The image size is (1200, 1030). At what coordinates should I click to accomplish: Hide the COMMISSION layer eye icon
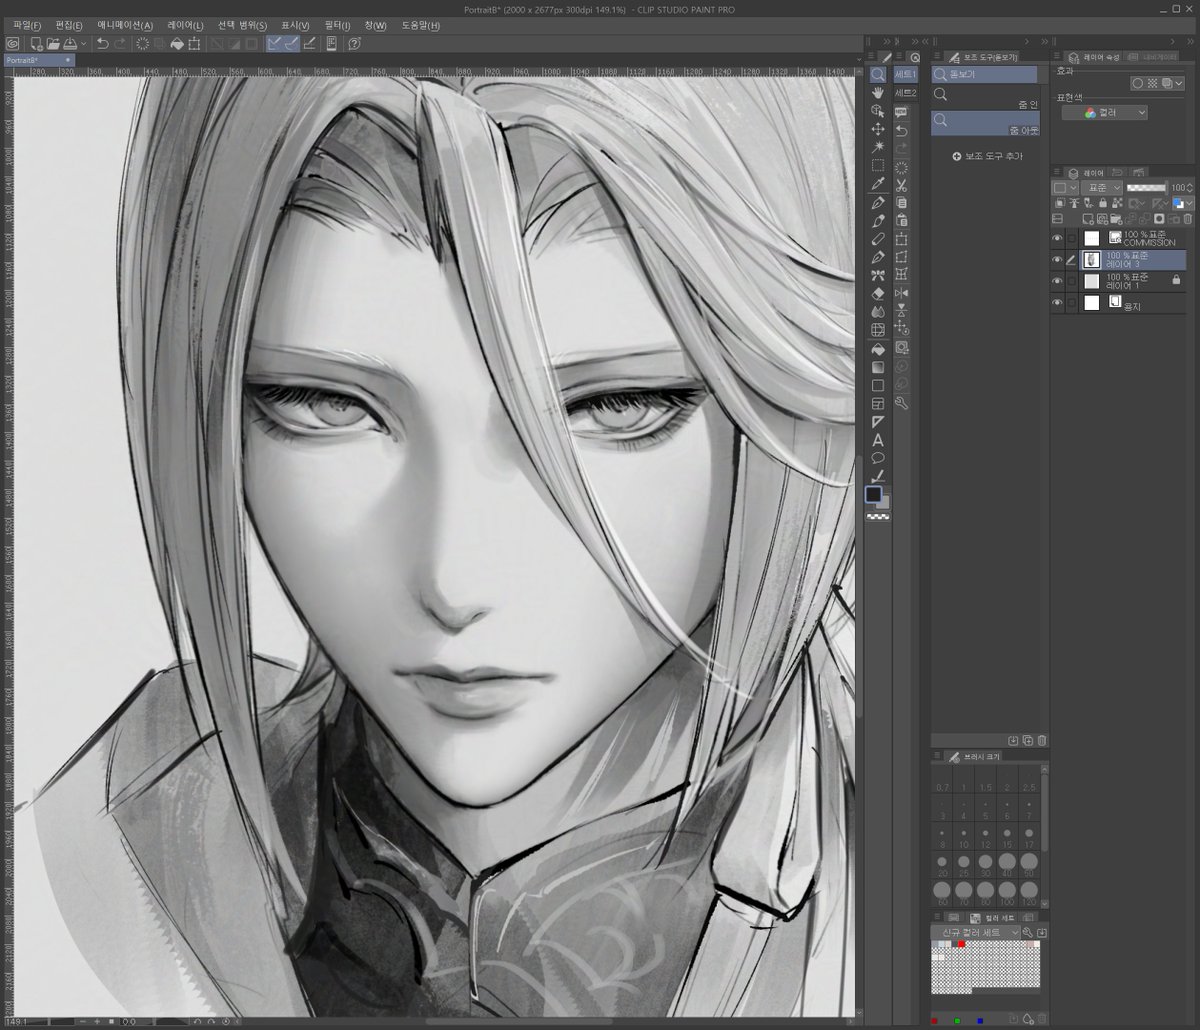click(x=1057, y=238)
